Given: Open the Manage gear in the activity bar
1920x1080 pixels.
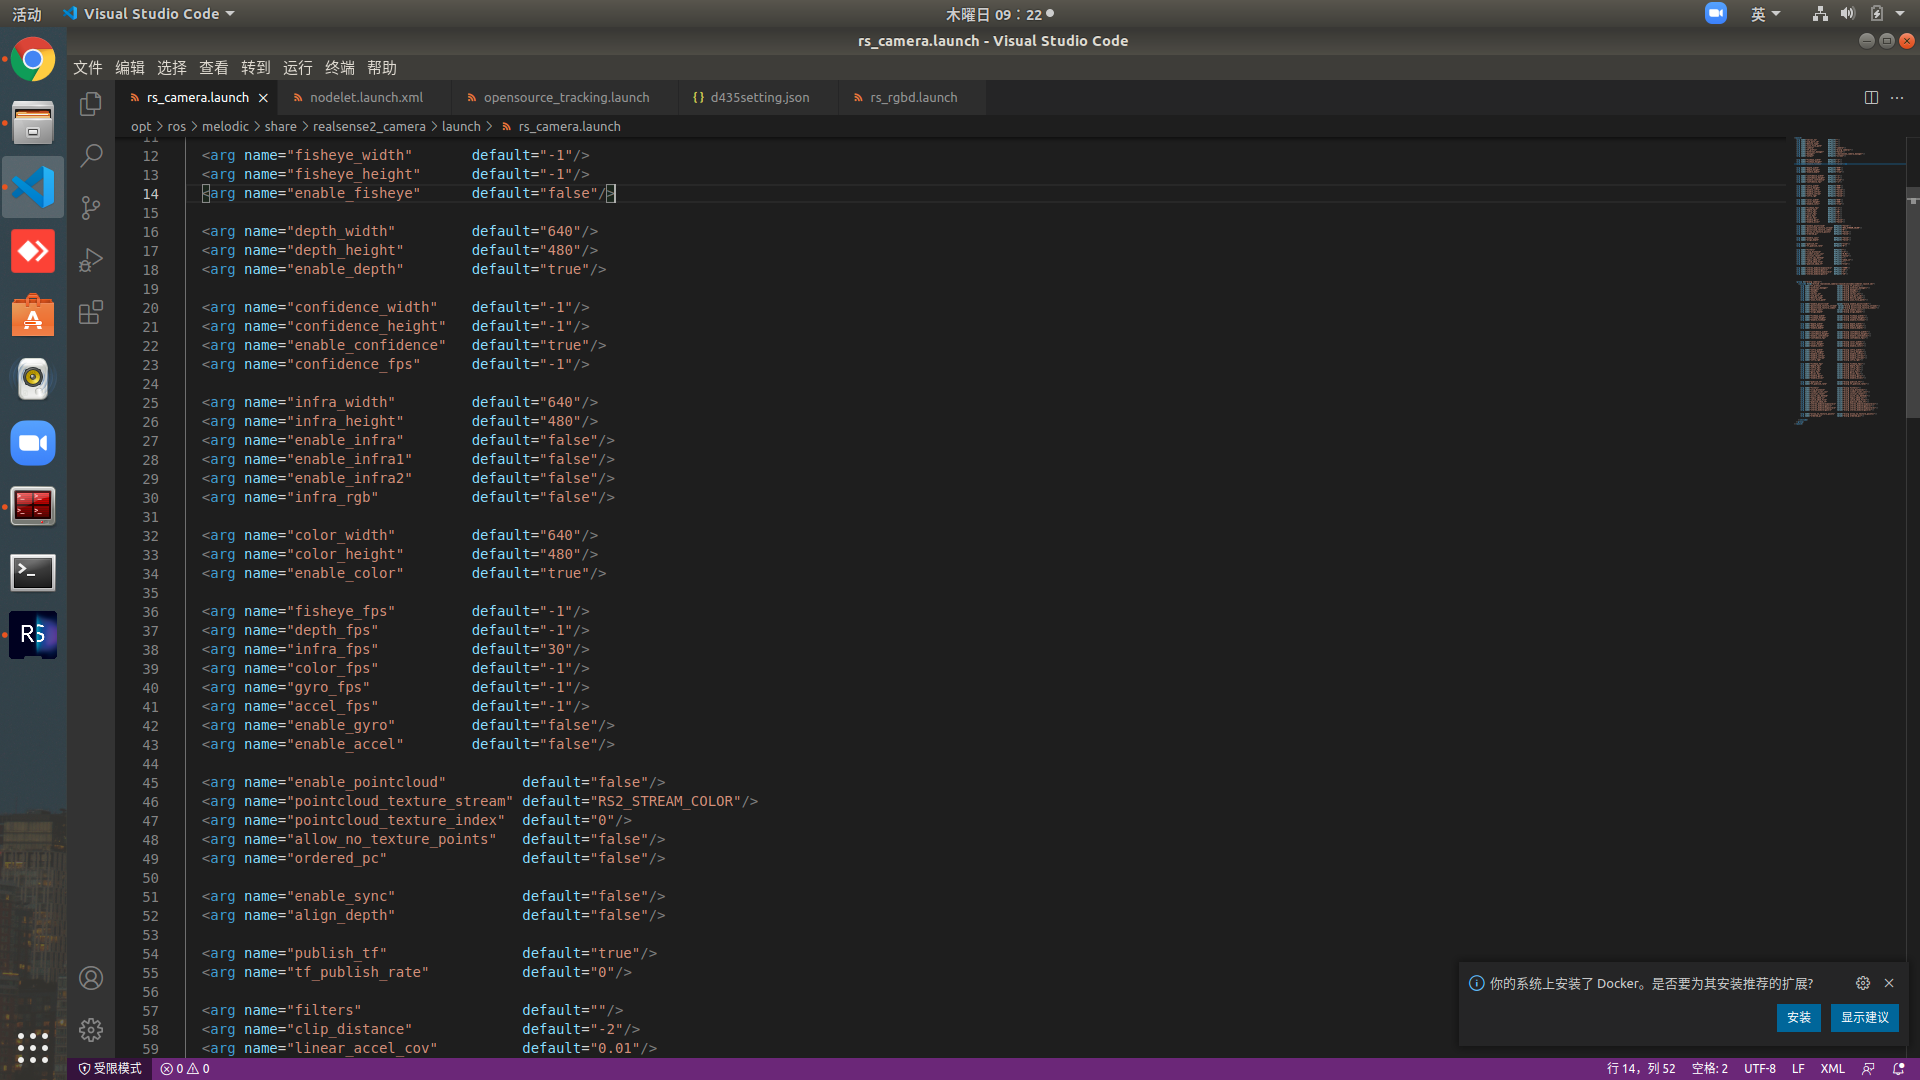Looking at the screenshot, I should [x=91, y=1029].
